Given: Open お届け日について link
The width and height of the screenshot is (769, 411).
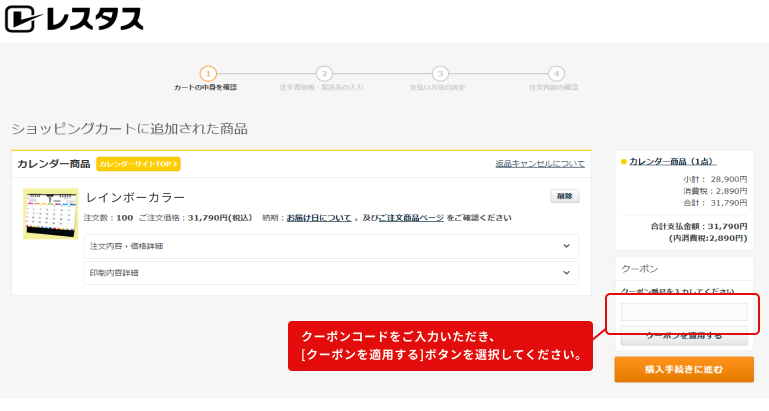Looking at the screenshot, I should 319,218.
